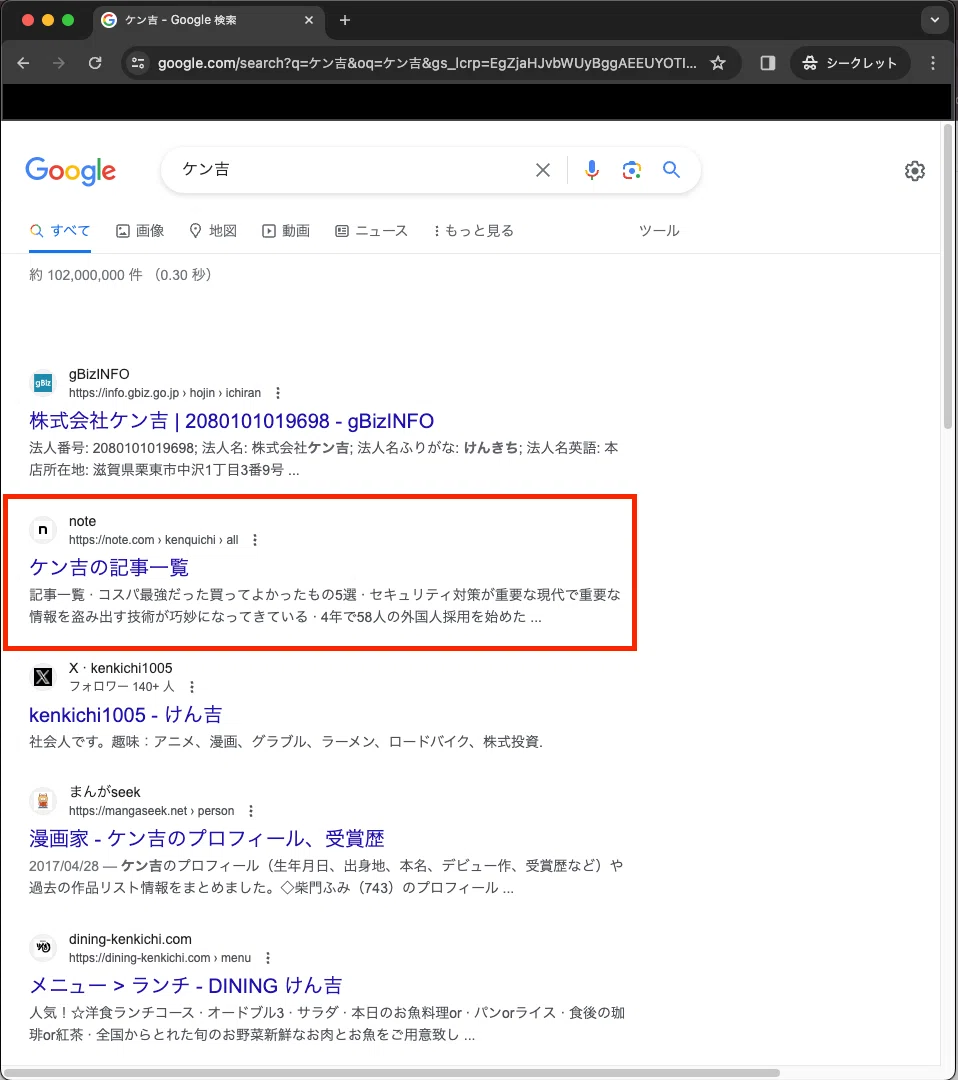Viewport: 958px width, 1080px height.
Task: Click the Google logo
Action: coord(70,171)
